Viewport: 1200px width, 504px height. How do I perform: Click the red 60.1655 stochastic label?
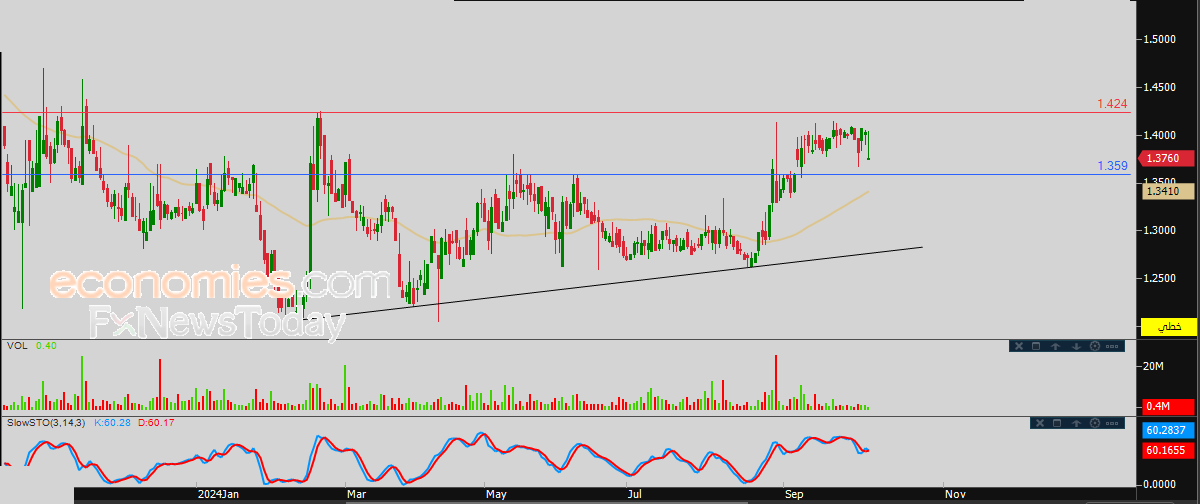[x=1167, y=451]
